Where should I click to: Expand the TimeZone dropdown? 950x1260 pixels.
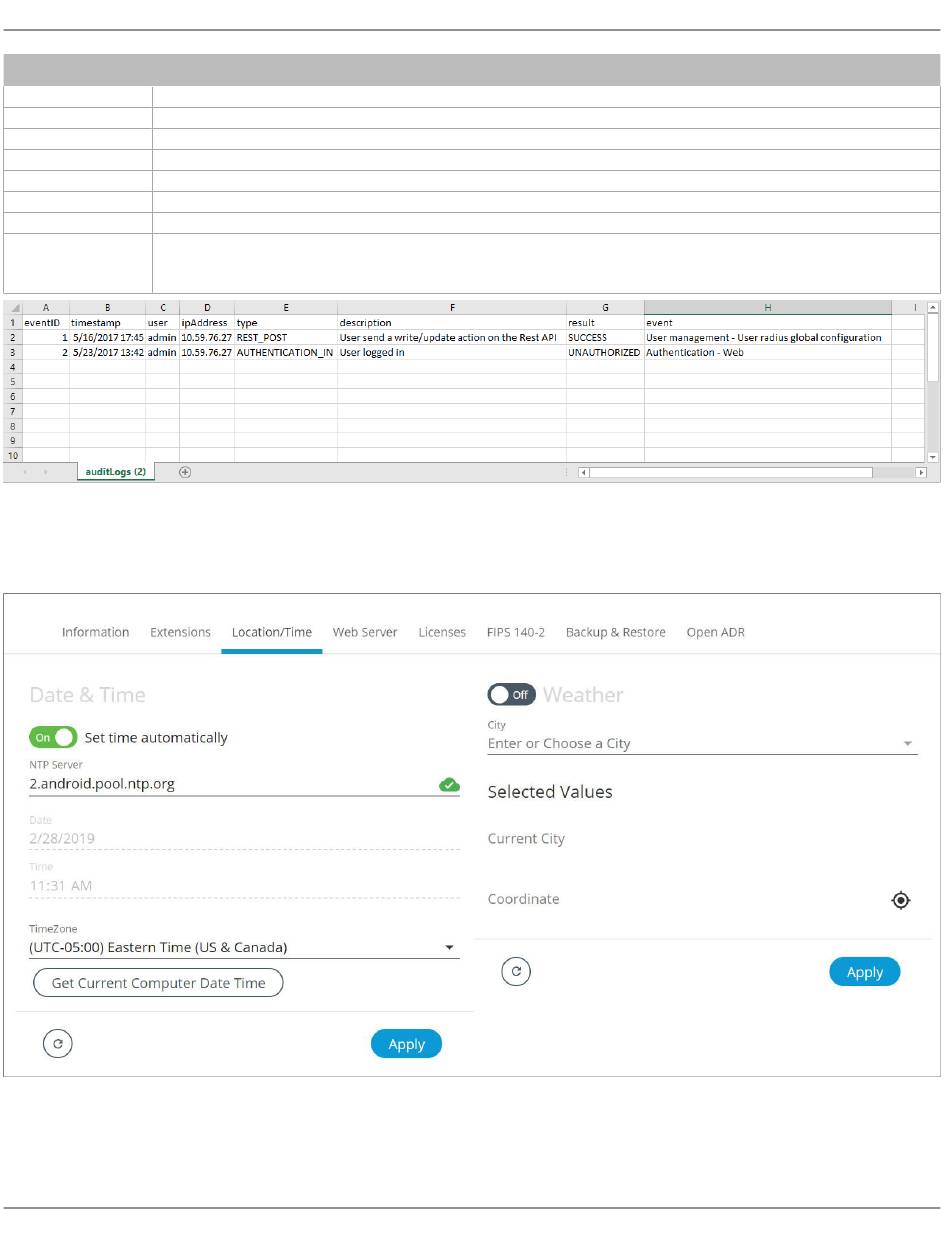(x=449, y=947)
